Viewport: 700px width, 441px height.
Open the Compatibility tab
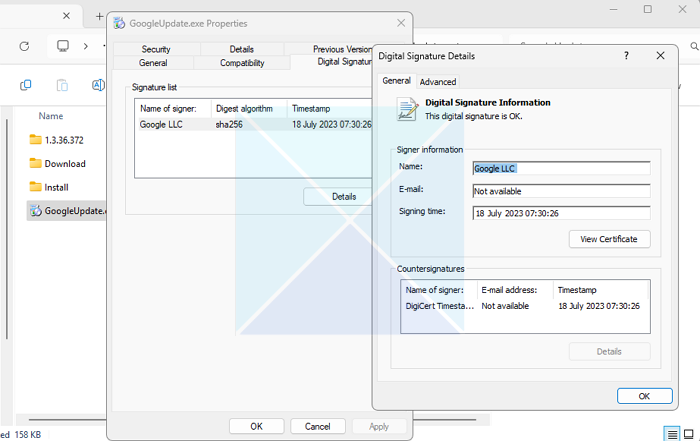(242, 63)
